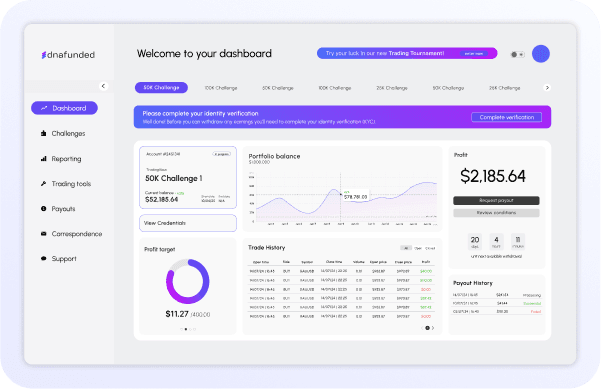This screenshot has height=389, width=601.
Task: Click the Processing payout status
Action: click(x=532, y=295)
